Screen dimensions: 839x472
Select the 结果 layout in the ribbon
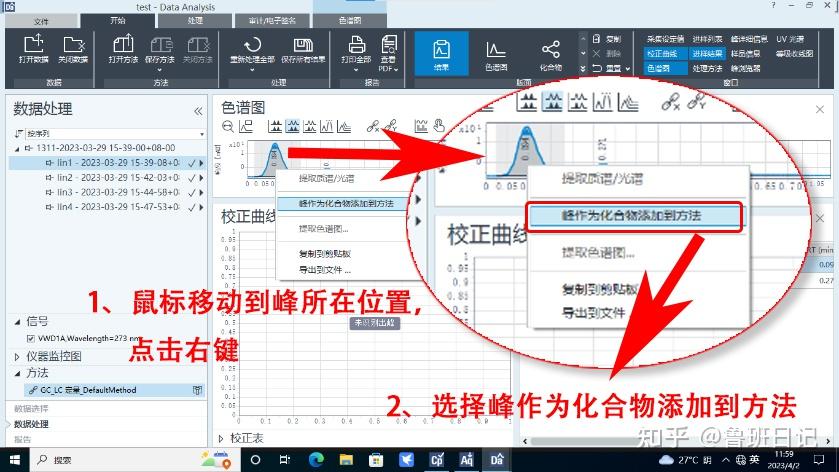click(441, 53)
